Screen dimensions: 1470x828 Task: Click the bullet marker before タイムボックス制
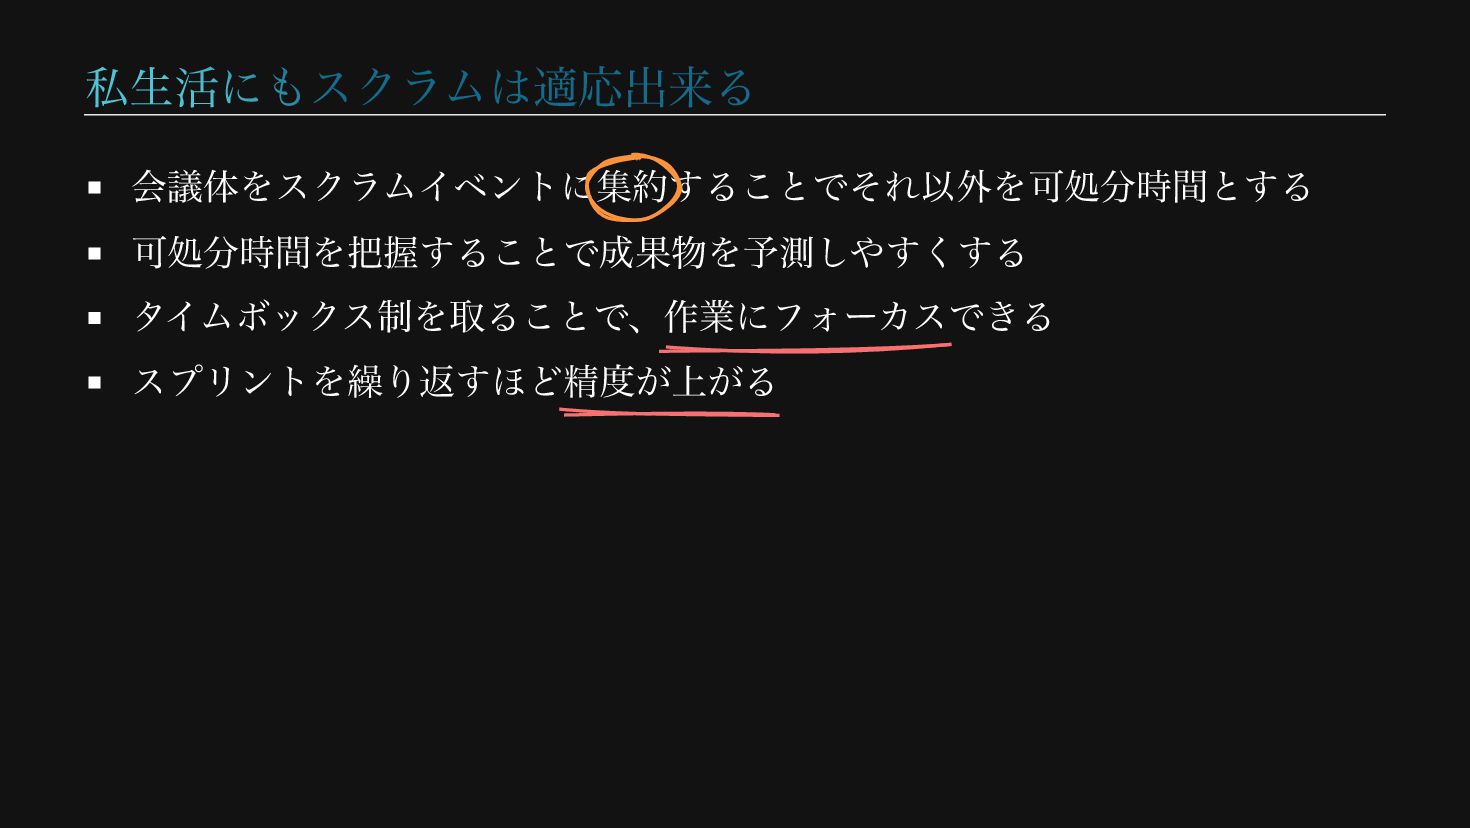[x=95, y=318]
